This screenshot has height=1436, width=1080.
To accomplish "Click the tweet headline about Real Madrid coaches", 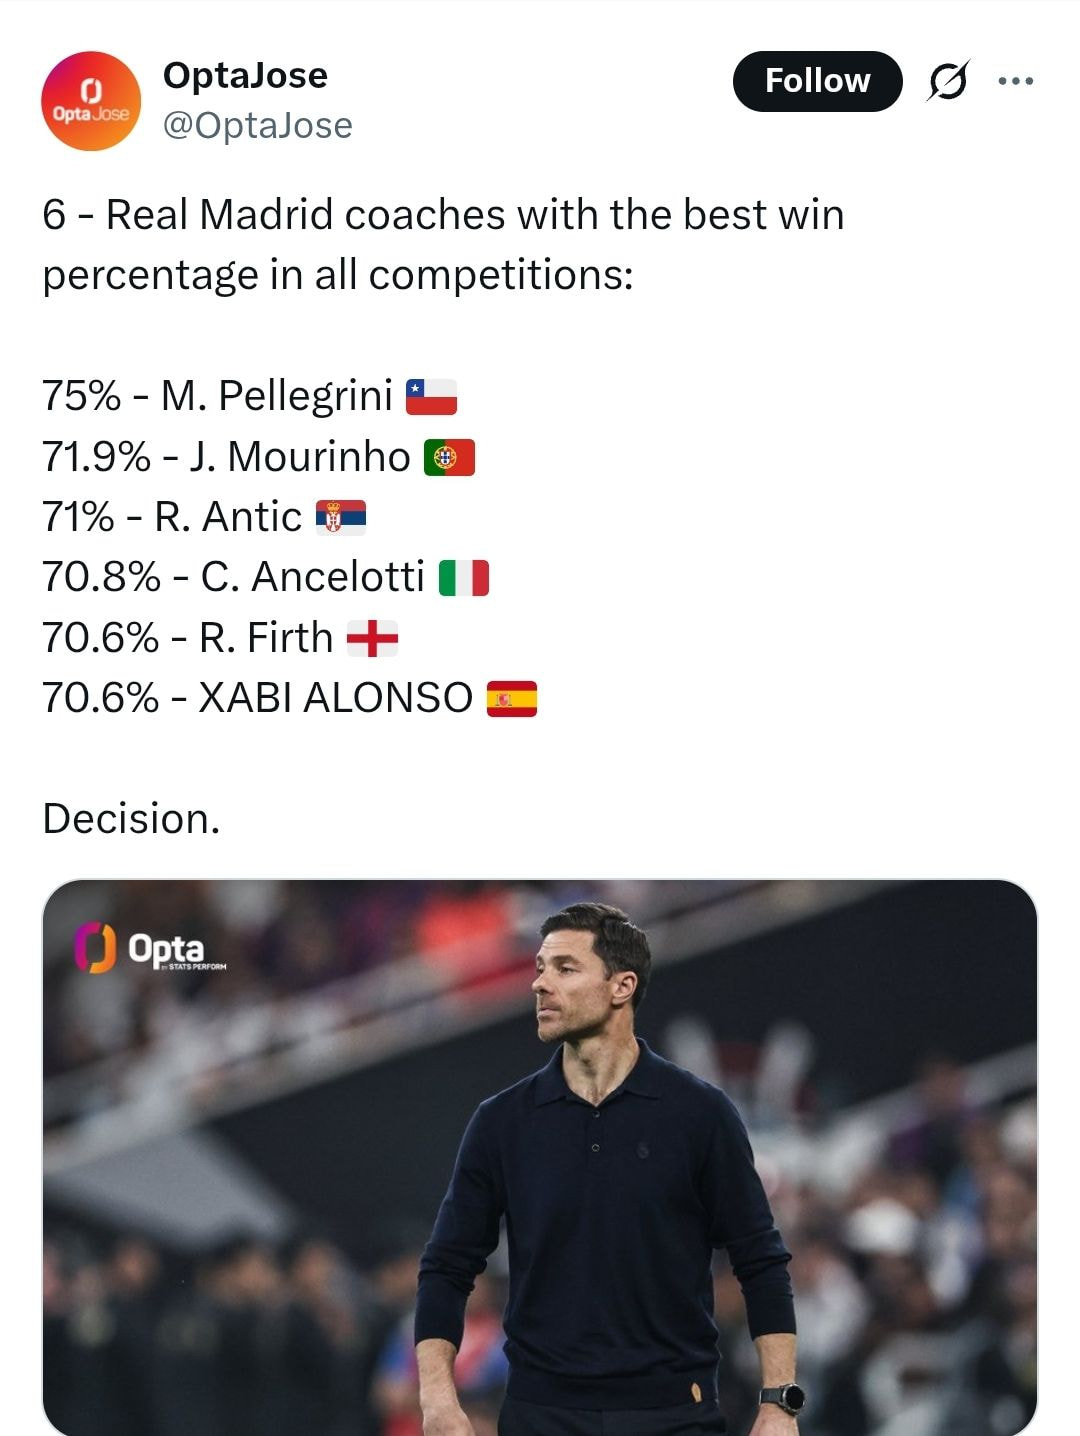I will pyautogui.click(x=442, y=244).
